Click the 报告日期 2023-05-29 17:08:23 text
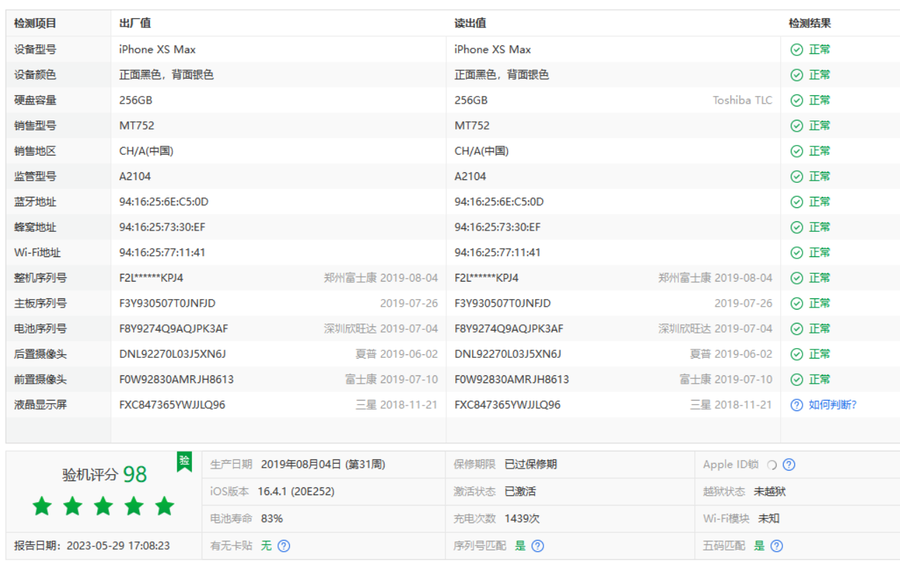Screen dimensions: 900x575 coord(92,546)
